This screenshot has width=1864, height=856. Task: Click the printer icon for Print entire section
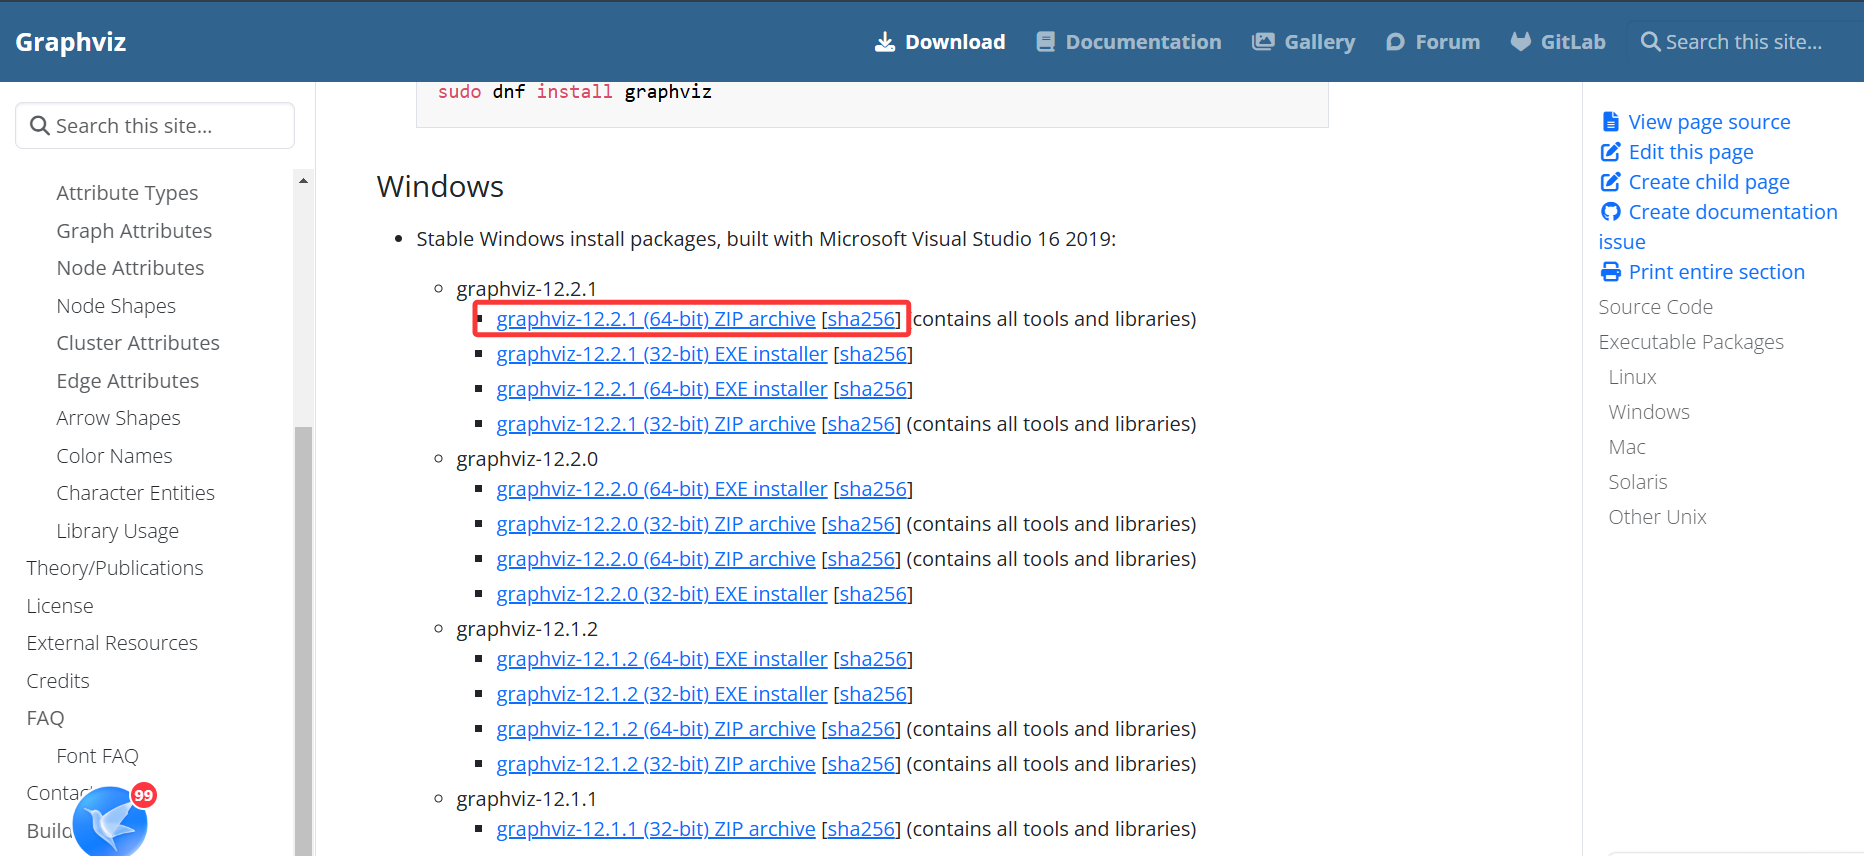pyautogui.click(x=1610, y=272)
